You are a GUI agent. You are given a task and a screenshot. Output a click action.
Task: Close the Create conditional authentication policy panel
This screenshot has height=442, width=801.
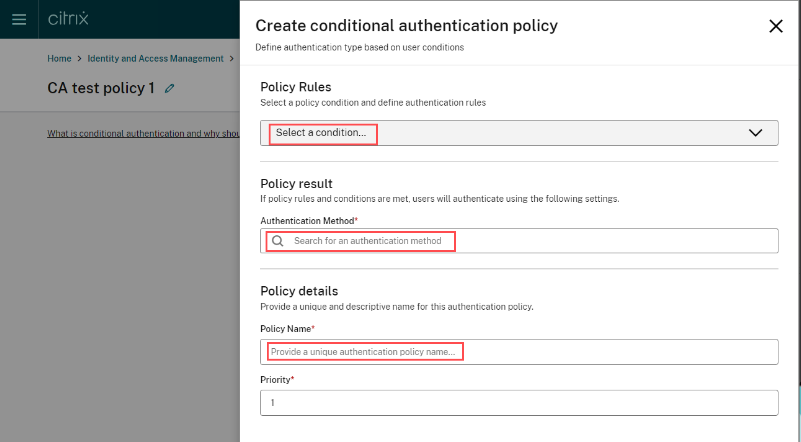pyautogui.click(x=775, y=27)
